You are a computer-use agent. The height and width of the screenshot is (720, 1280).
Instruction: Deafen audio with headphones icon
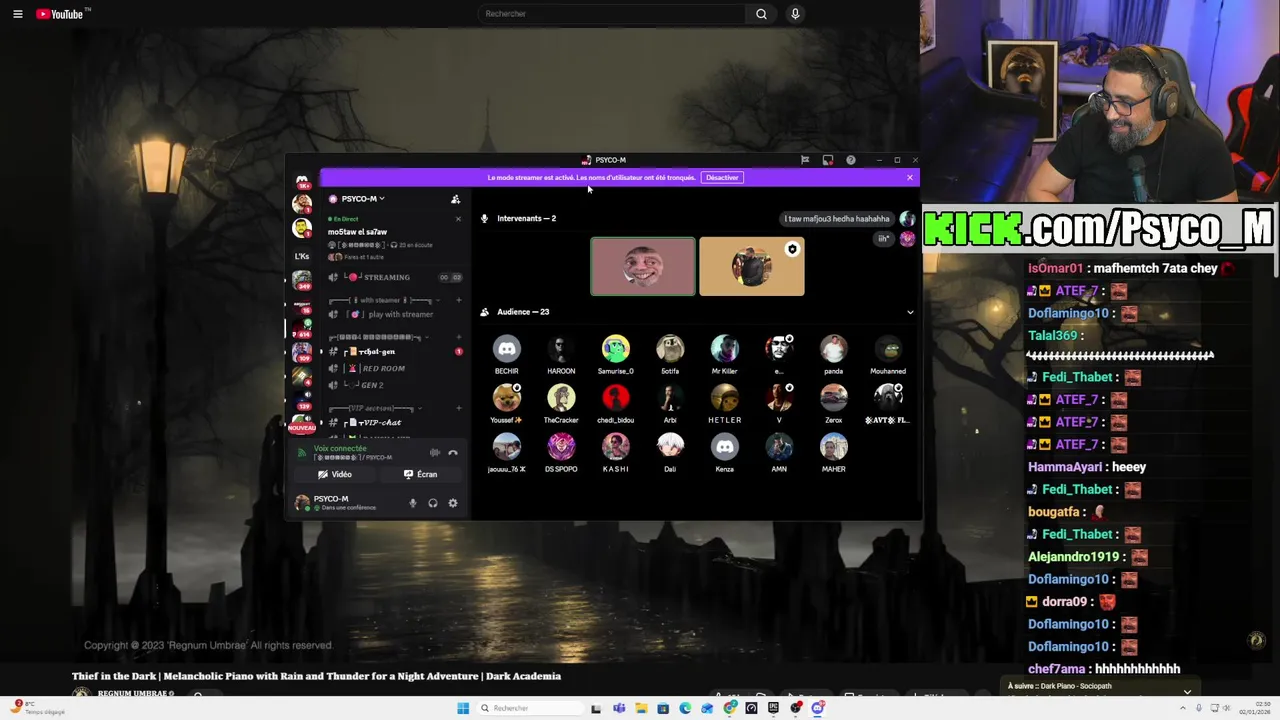coord(433,503)
